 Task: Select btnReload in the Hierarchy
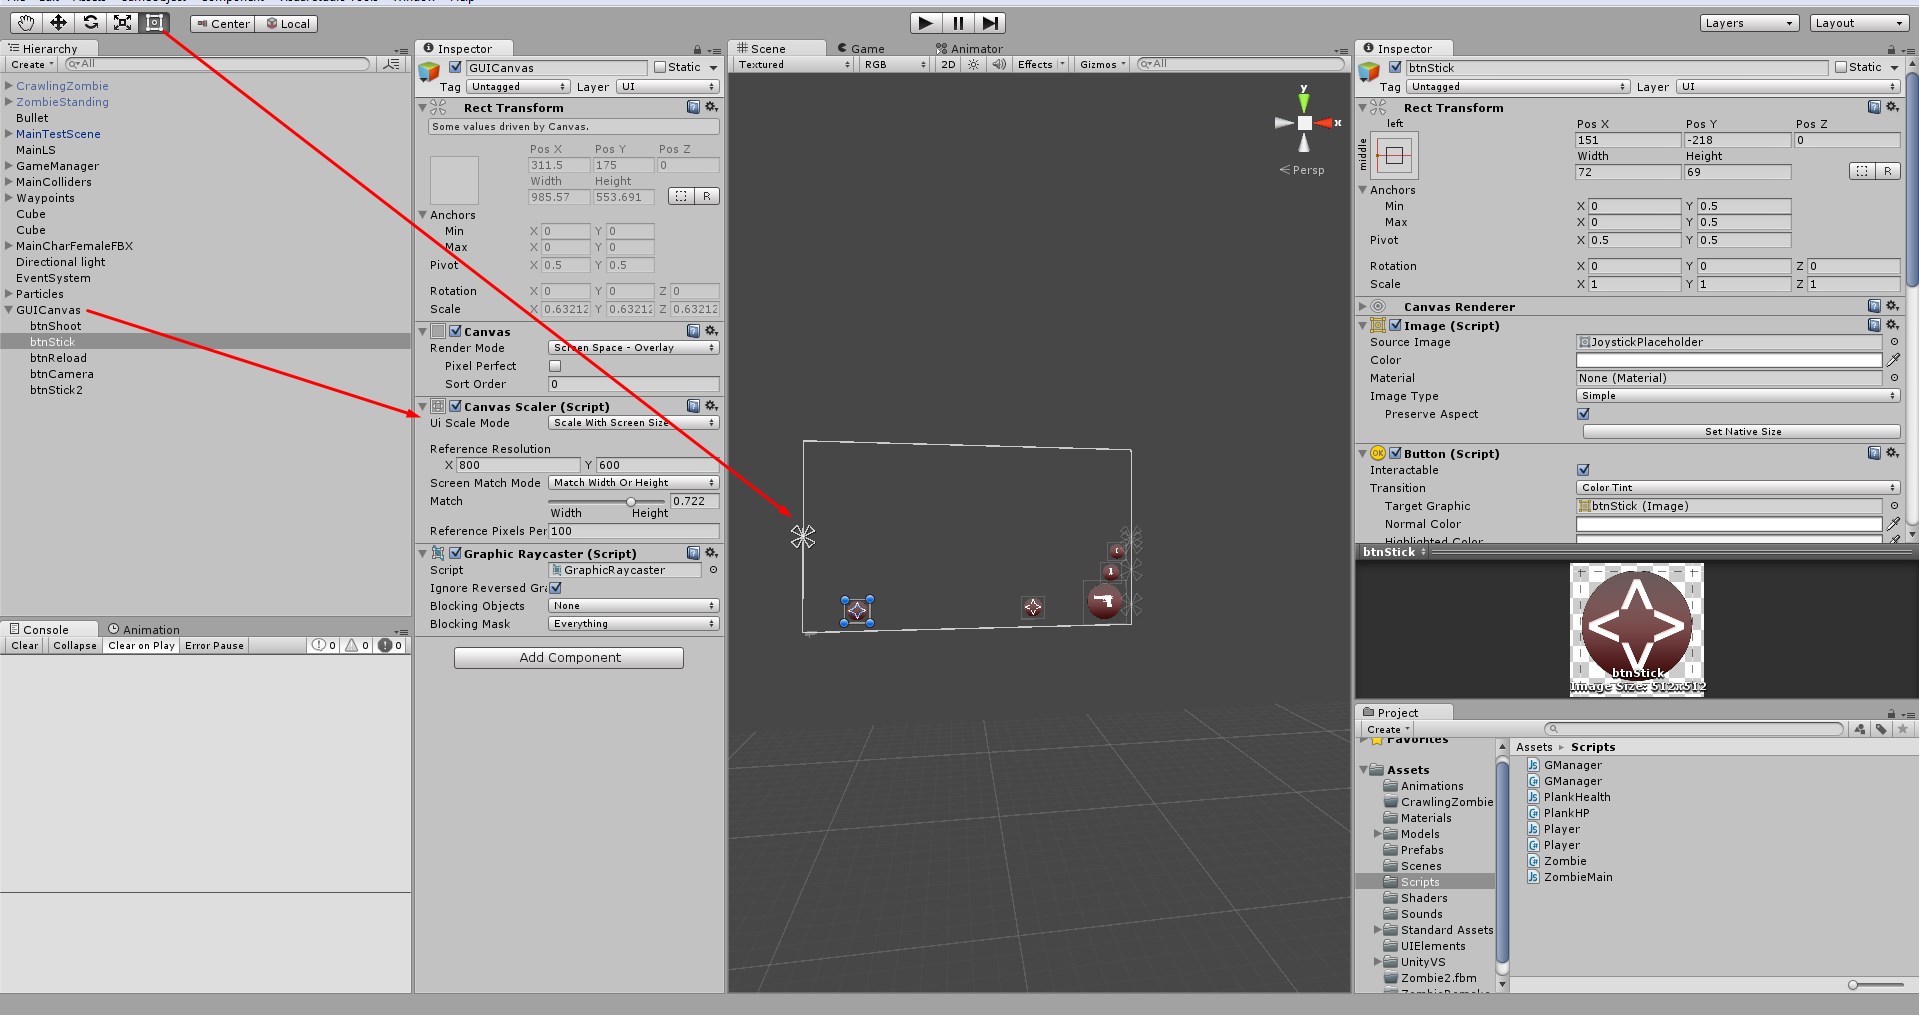click(x=58, y=358)
